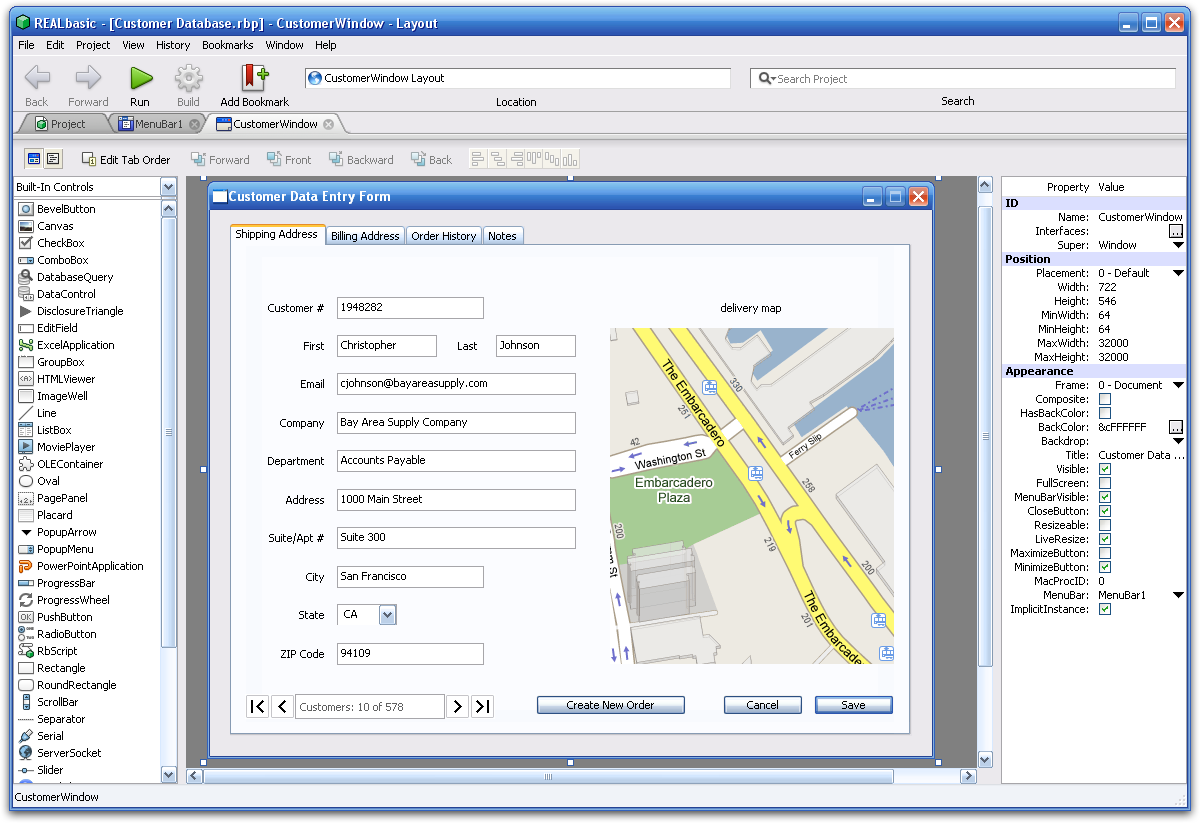Enable the Resizeable checkbox
The height and width of the screenshot is (823, 1200).
coord(1105,525)
